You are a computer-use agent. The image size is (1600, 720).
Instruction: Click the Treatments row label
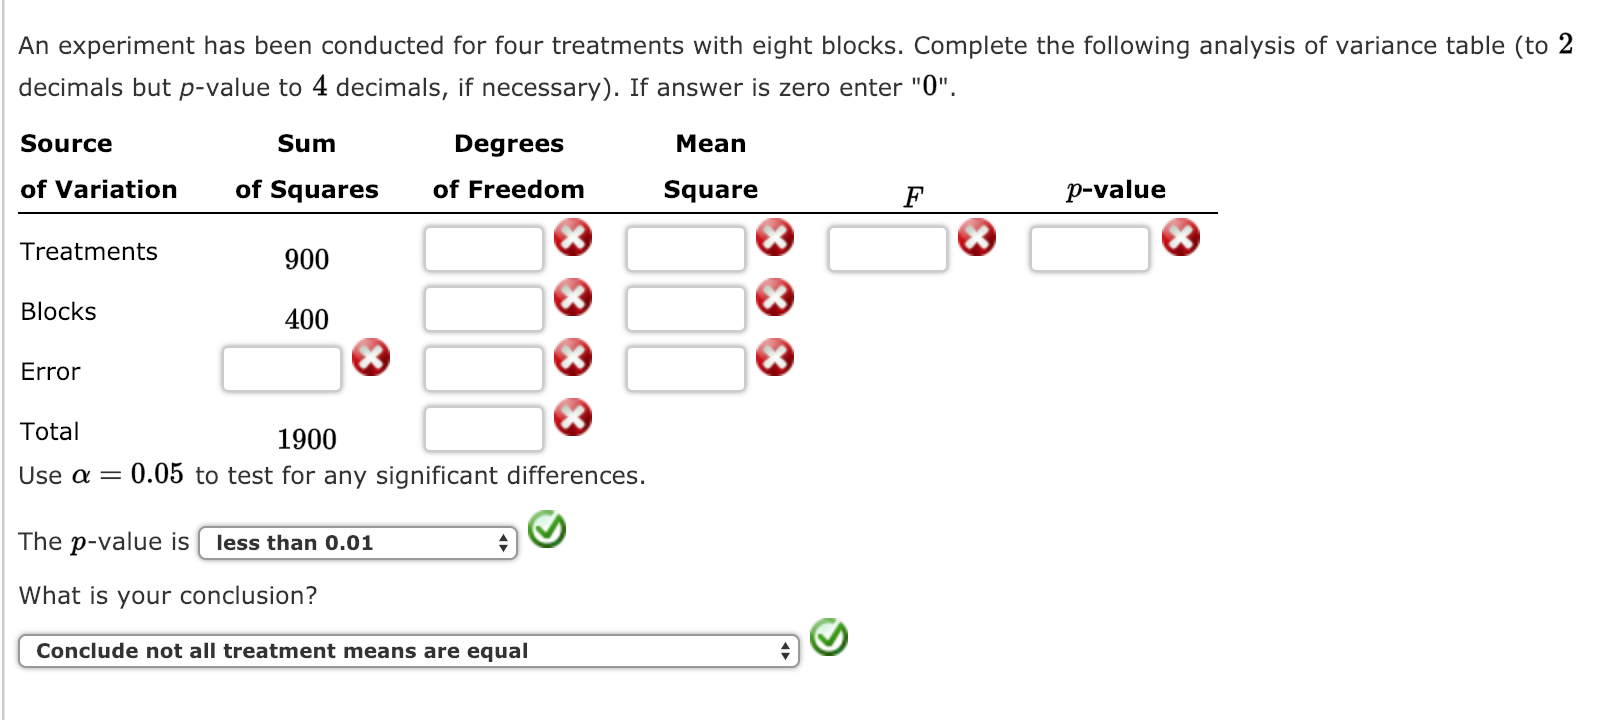88,251
